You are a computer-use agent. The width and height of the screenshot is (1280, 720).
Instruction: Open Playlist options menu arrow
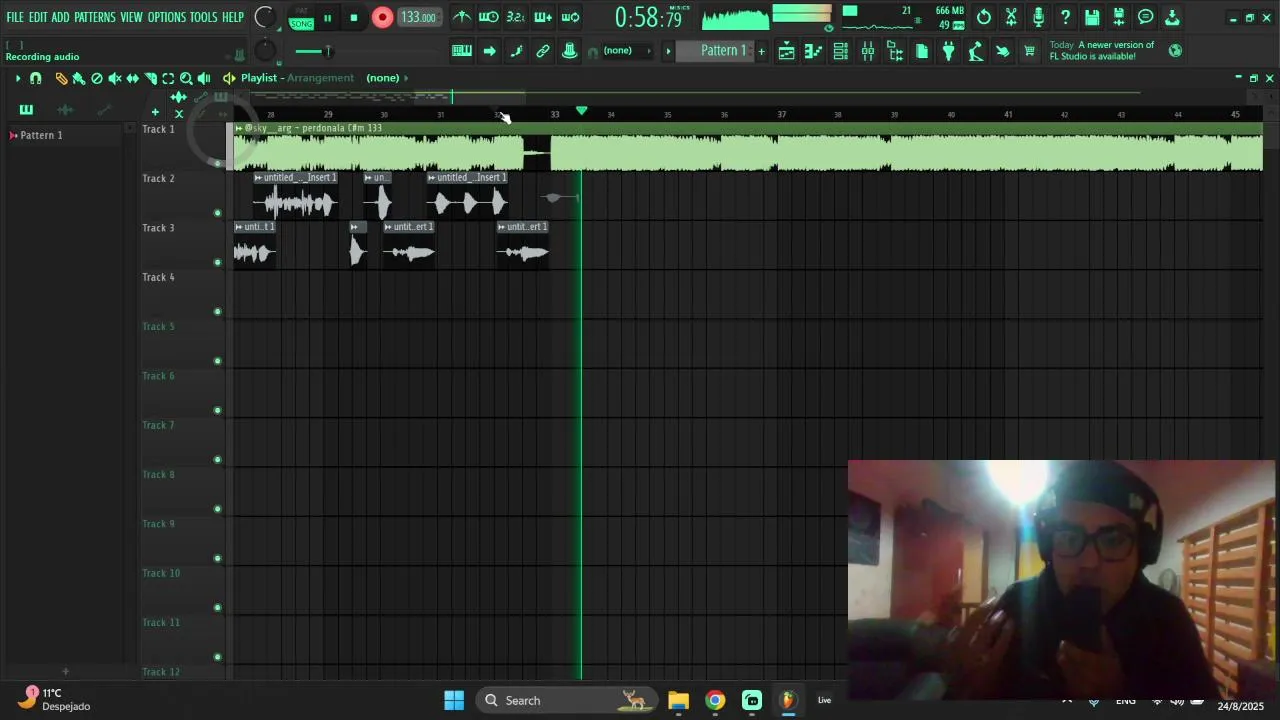tap(17, 78)
